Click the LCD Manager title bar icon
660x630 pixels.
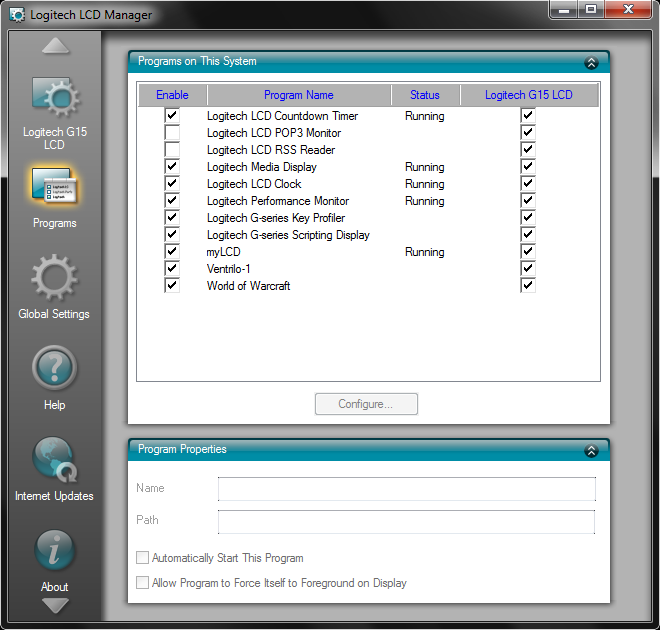point(17,15)
